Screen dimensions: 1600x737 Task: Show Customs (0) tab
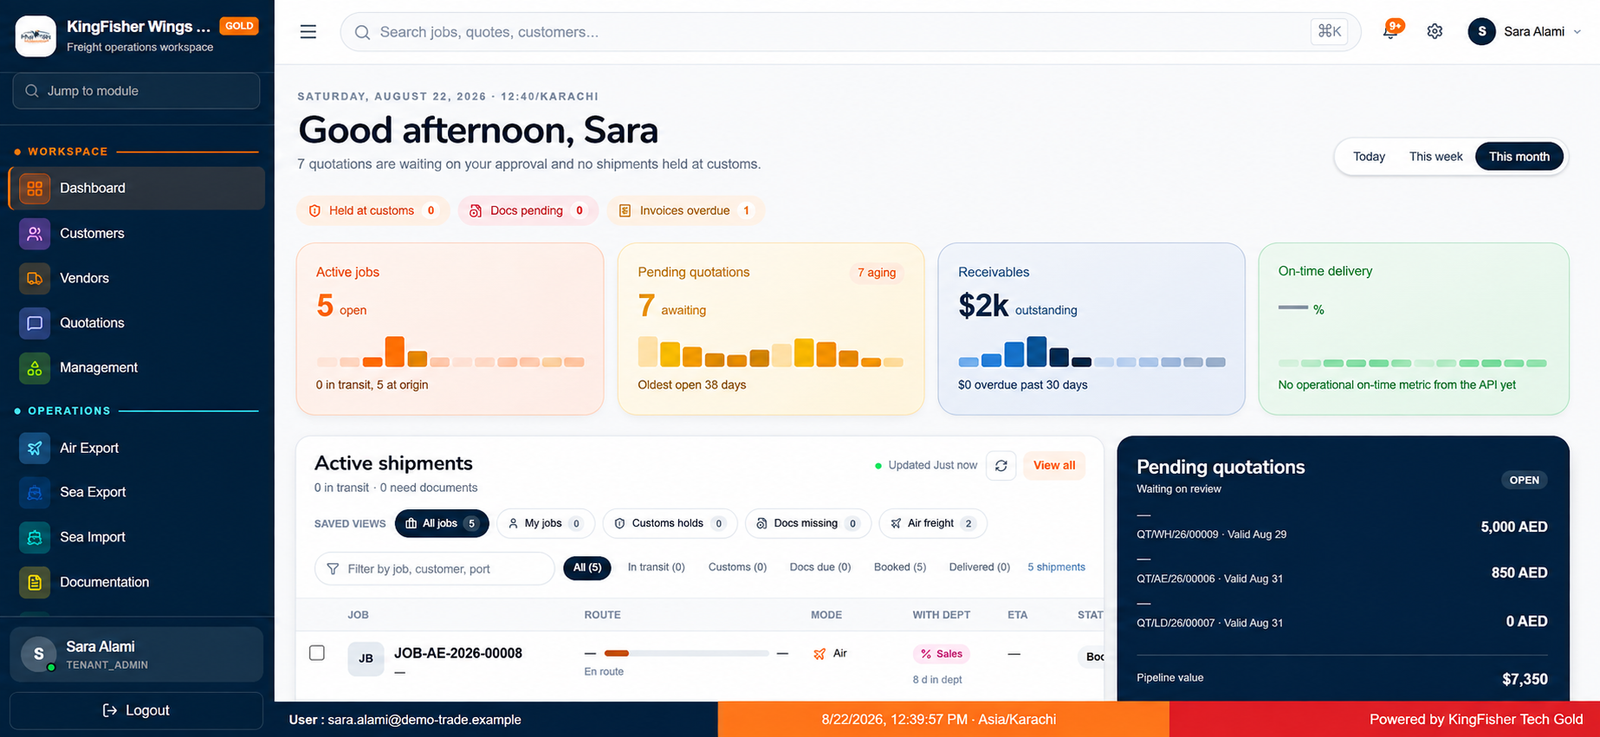737,567
